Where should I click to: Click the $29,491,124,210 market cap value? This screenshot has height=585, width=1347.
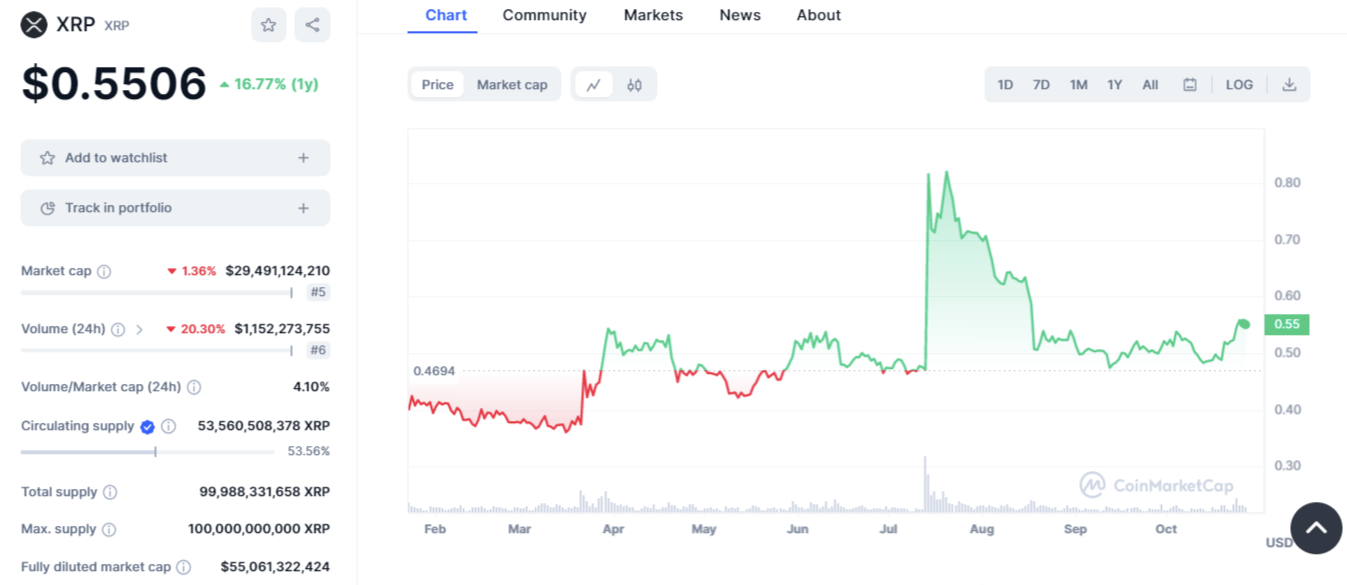click(x=277, y=271)
